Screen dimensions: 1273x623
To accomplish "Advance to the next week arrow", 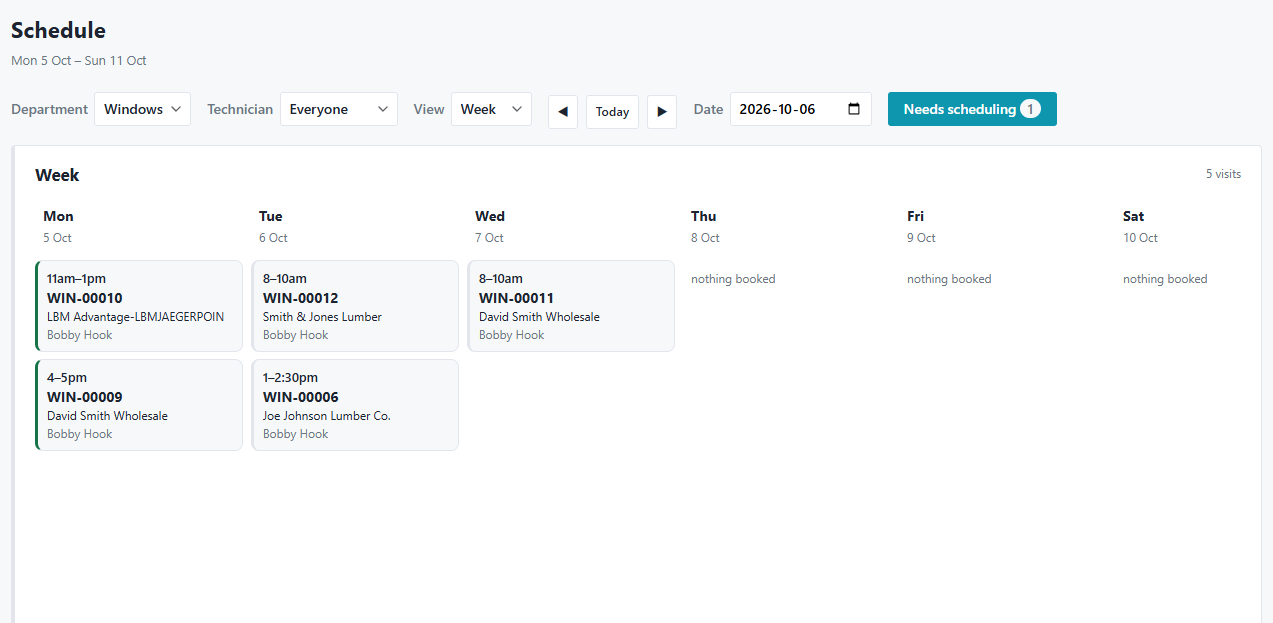I will pyautogui.click(x=662, y=111).
